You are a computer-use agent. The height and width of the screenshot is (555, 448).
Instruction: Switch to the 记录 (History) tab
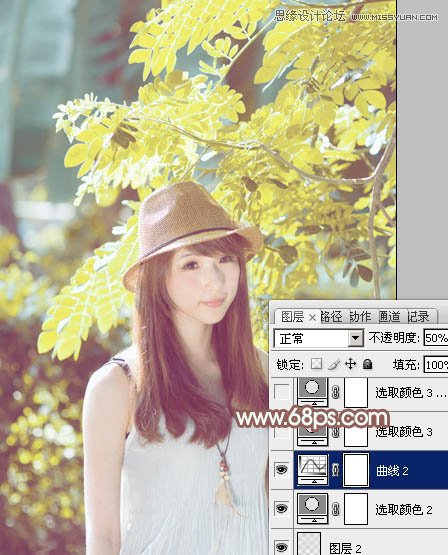[x=418, y=316]
